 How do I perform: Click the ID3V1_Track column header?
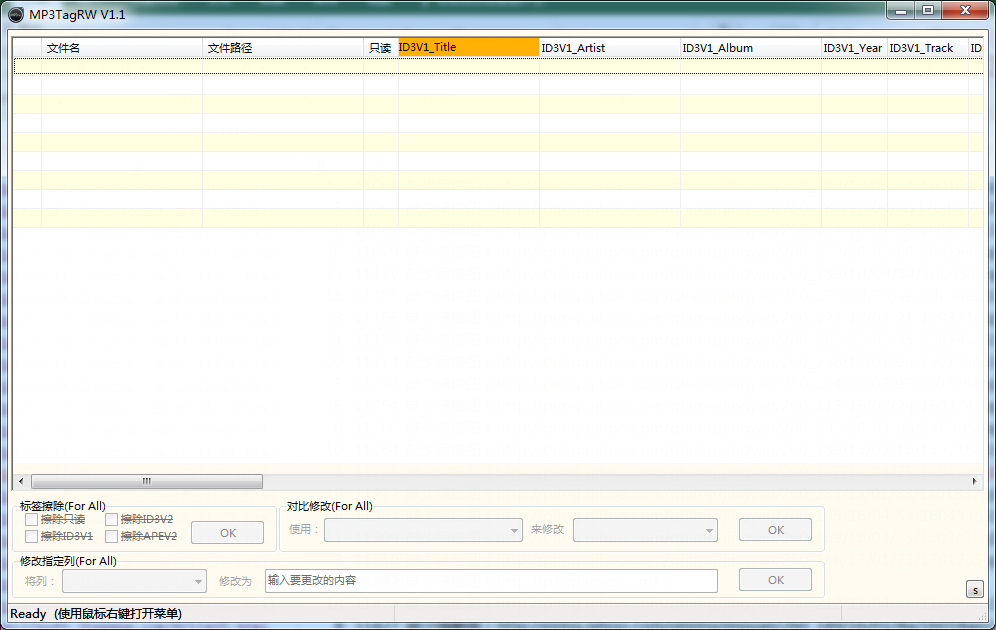pos(927,48)
